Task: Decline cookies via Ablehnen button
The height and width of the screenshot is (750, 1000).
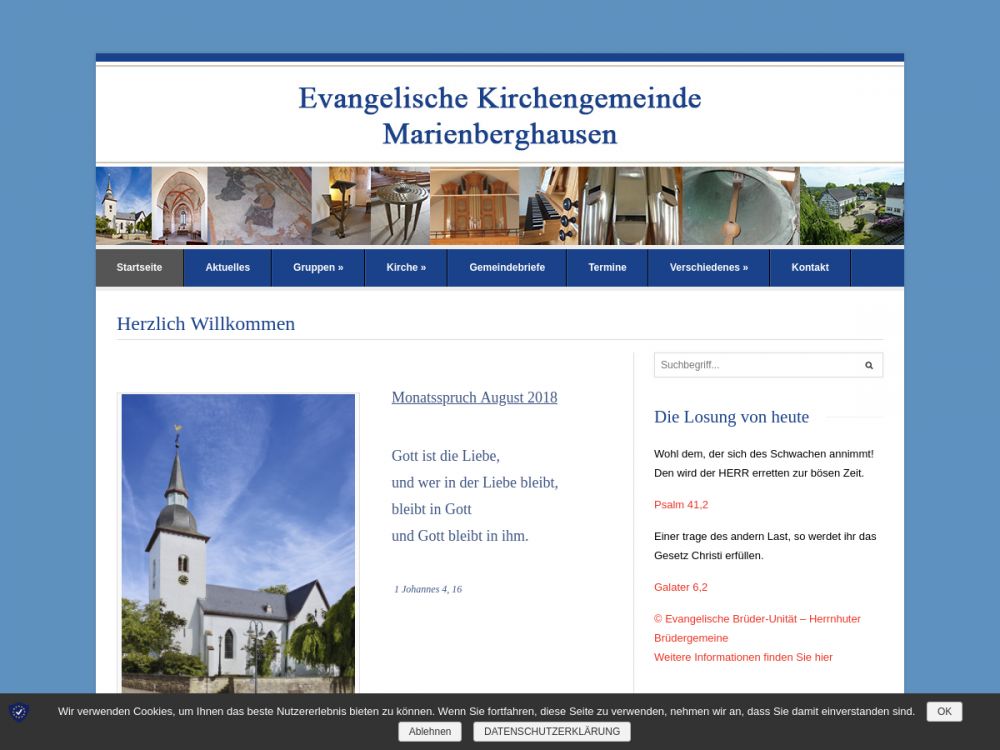Action: click(429, 732)
